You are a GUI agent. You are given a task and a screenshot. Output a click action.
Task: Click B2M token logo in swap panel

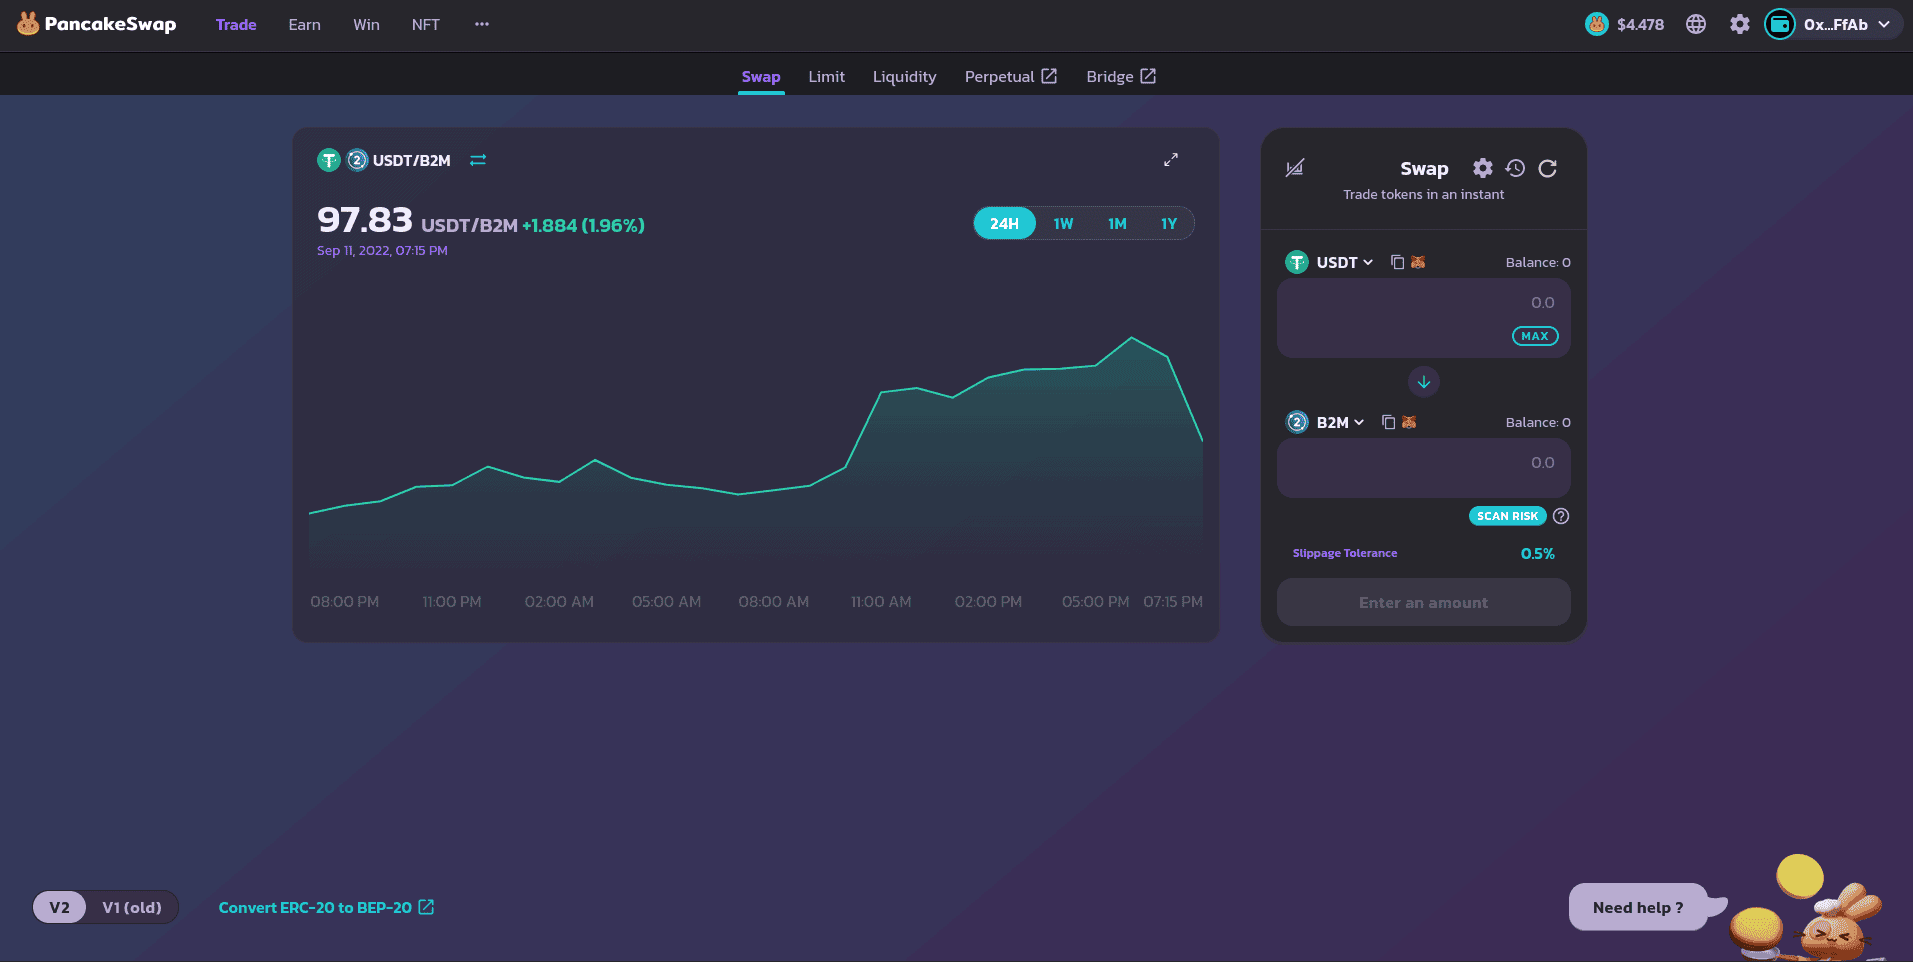click(x=1297, y=422)
